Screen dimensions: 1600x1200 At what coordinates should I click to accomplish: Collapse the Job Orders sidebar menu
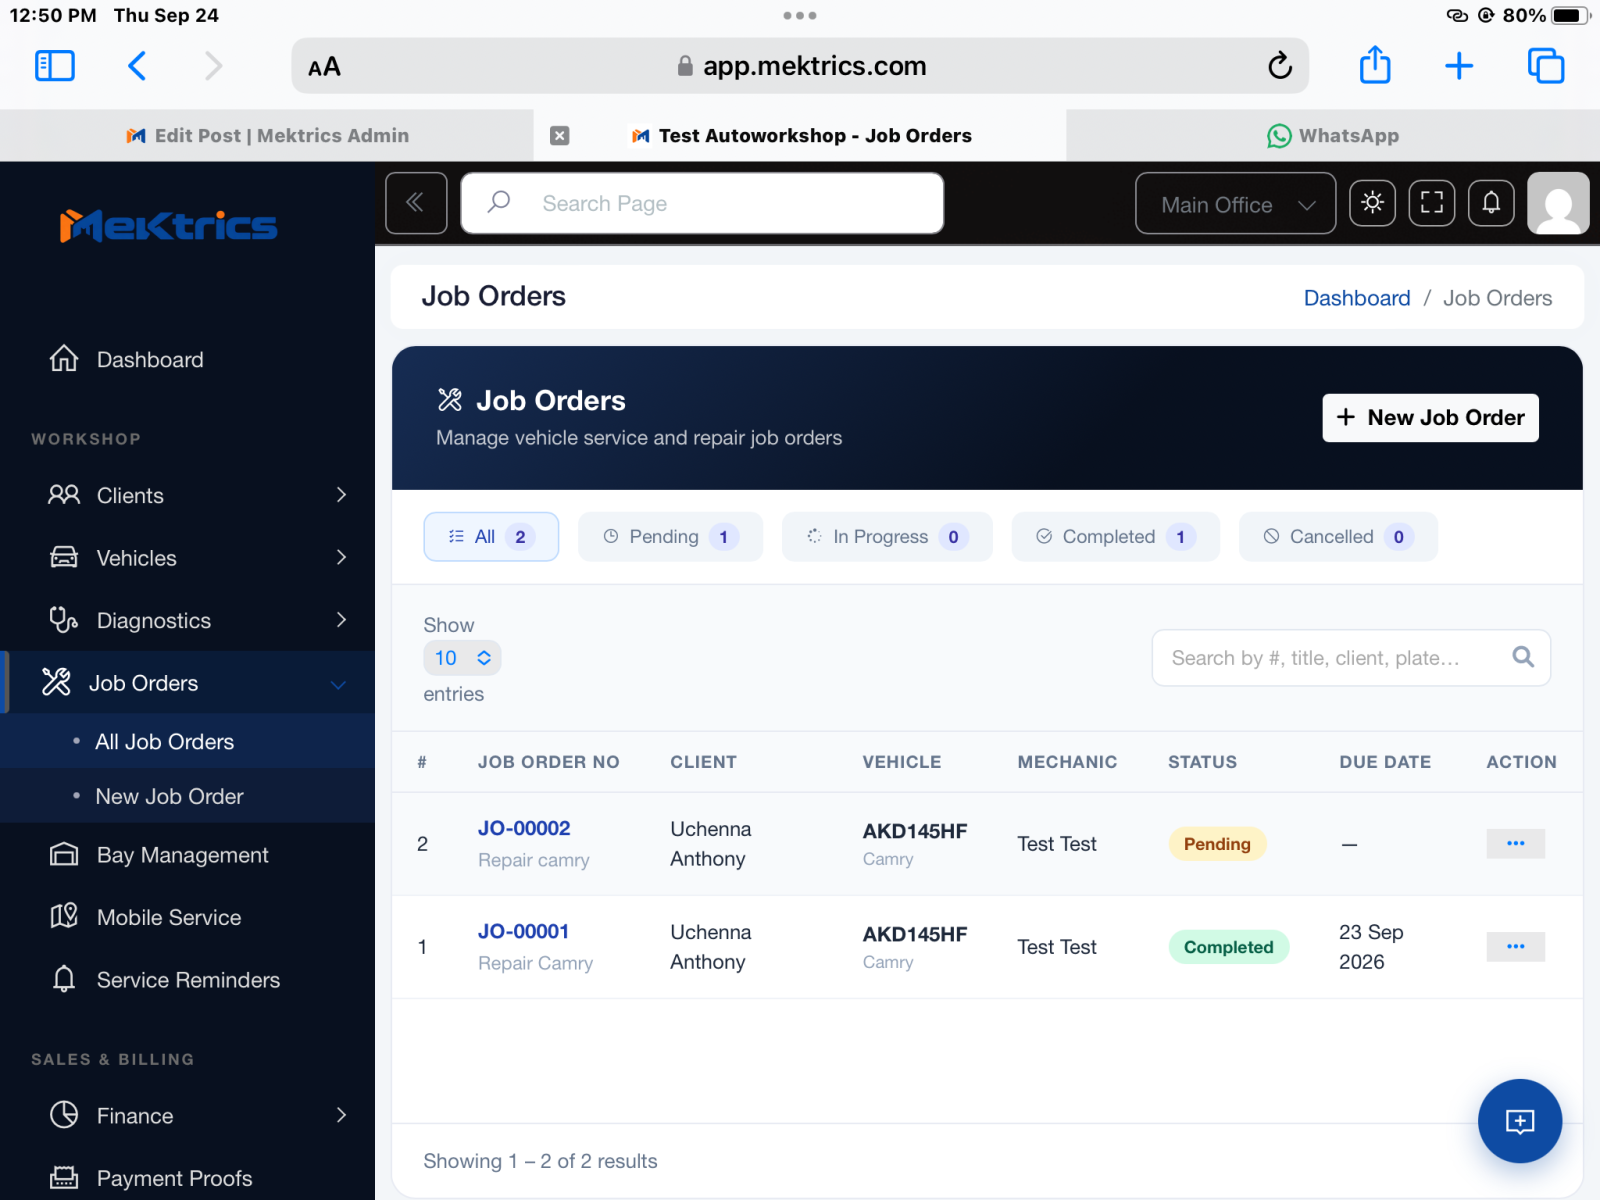[x=187, y=683]
